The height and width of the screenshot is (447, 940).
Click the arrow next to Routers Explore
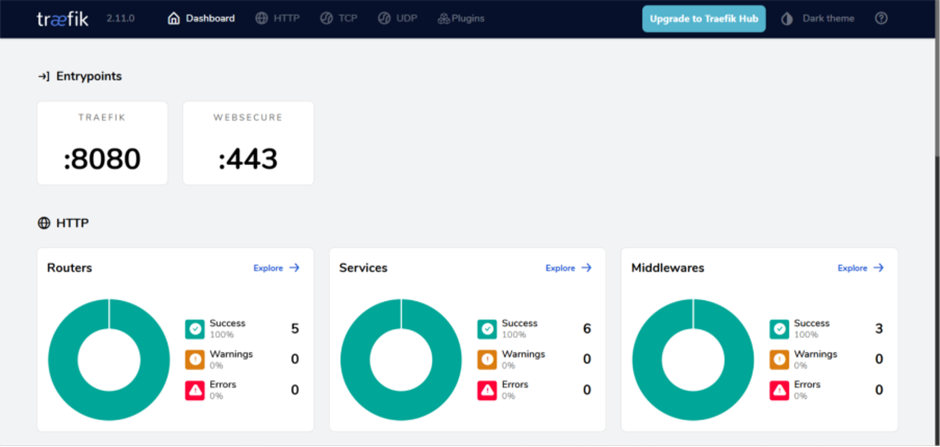click(x=294, y=268)
